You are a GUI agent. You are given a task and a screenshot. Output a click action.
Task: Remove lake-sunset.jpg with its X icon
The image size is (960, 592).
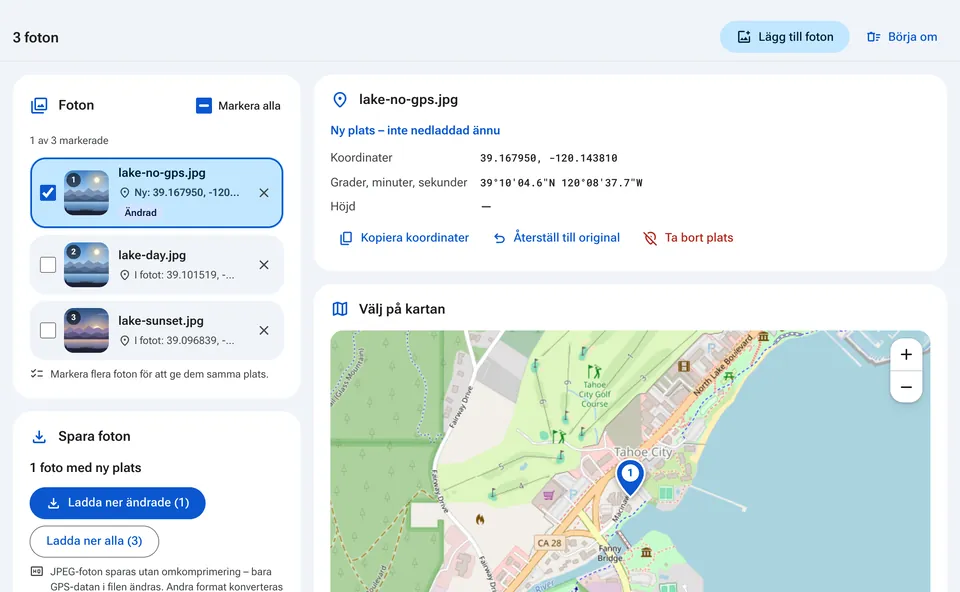(264, 331)
